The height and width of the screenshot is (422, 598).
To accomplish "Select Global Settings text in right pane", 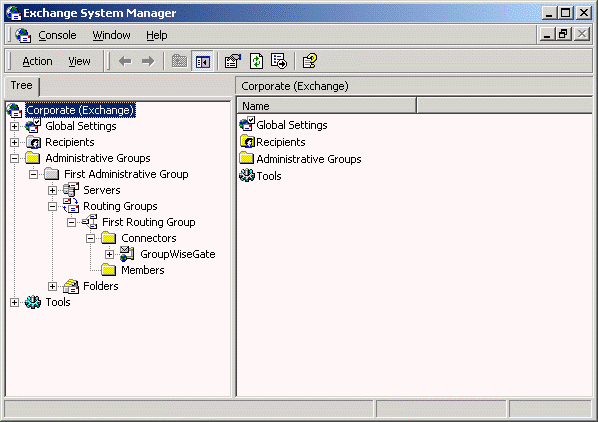I will click(292, 125).
